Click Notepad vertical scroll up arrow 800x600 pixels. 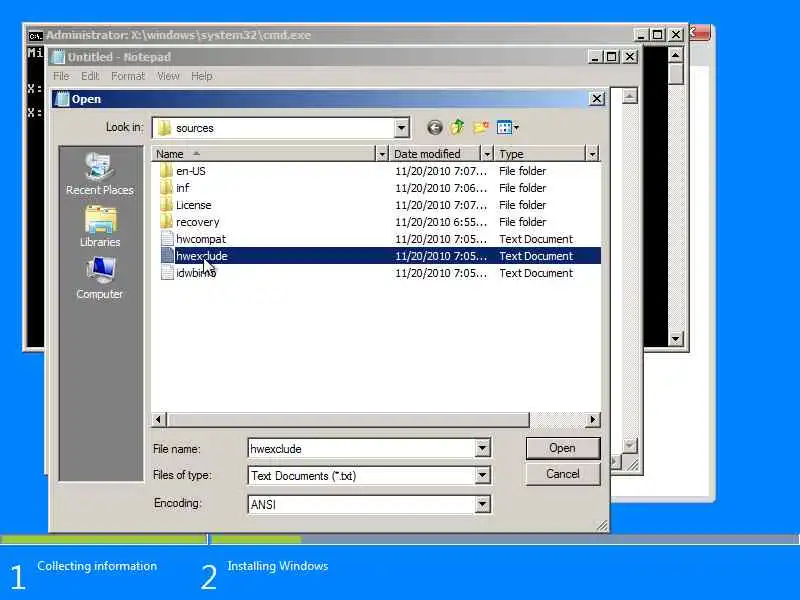point(630,96)
